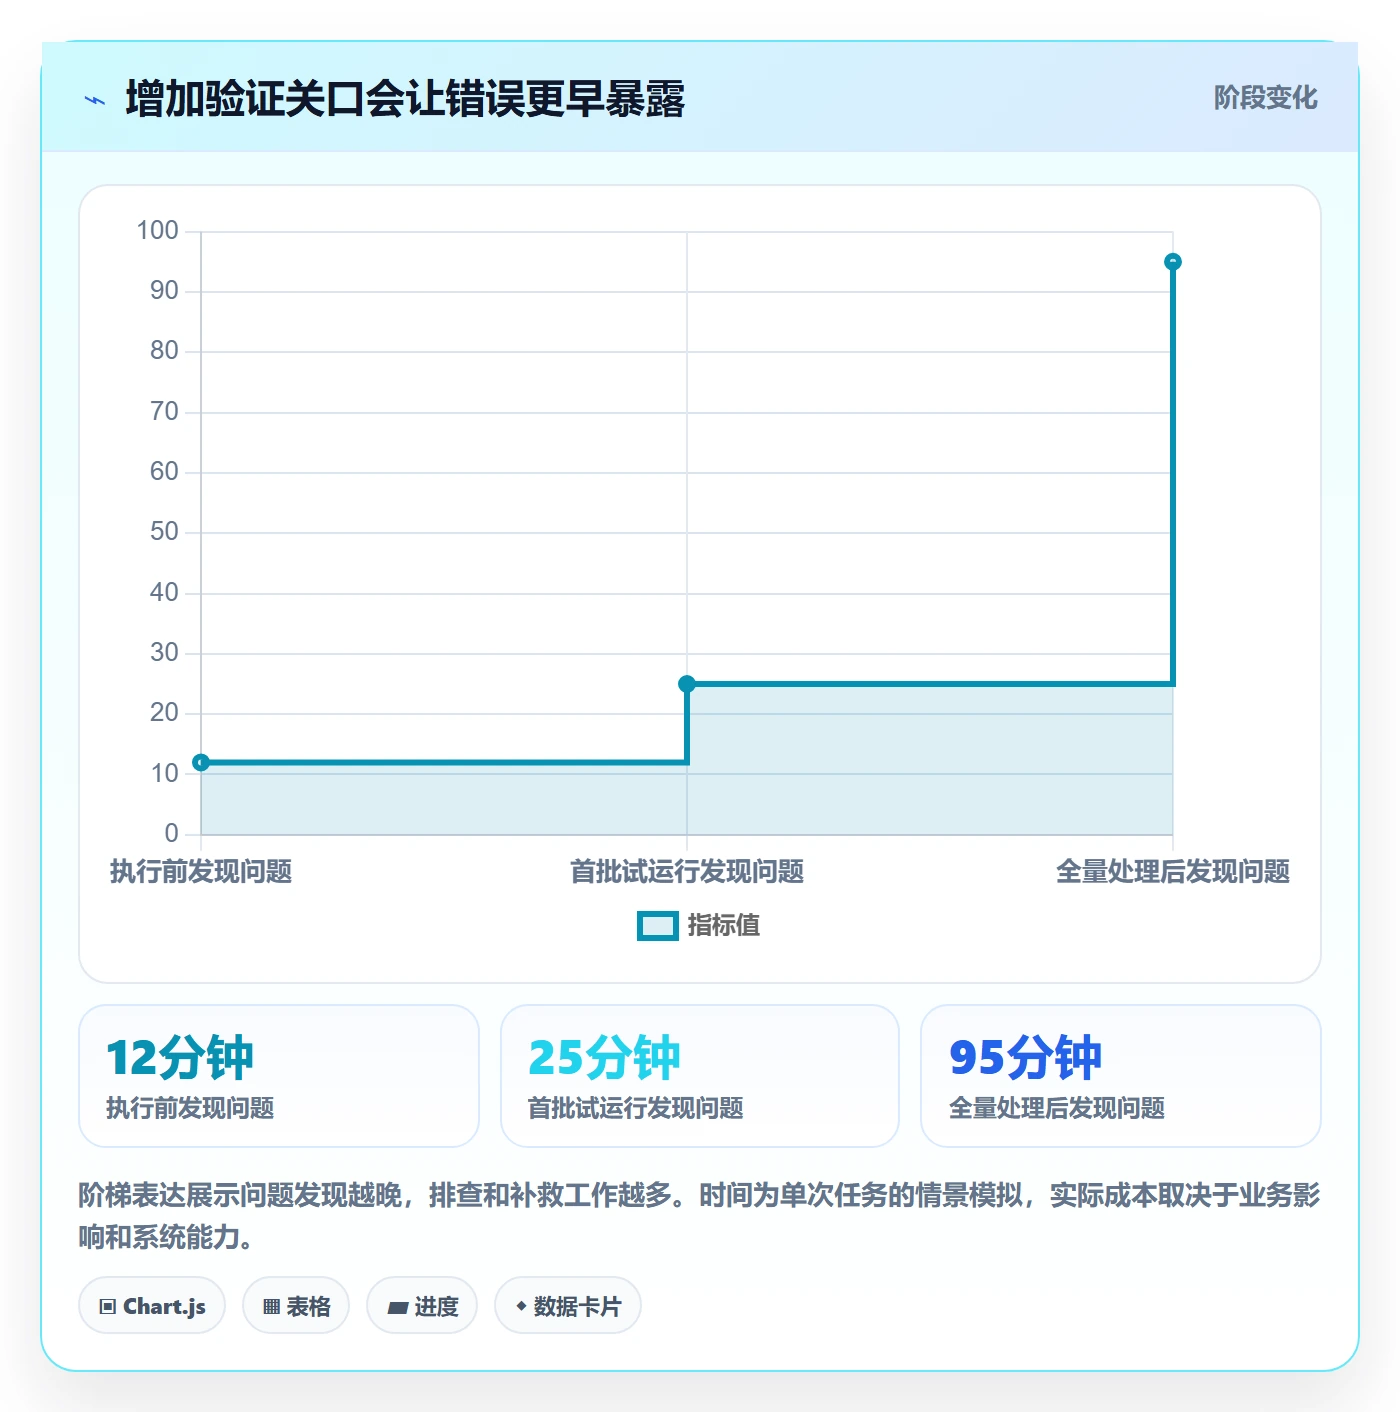This screenshot has width=1400, height=1412.
Task: Click the description paragraph starting with 阶梯表达
Action: click(699, 1216)
